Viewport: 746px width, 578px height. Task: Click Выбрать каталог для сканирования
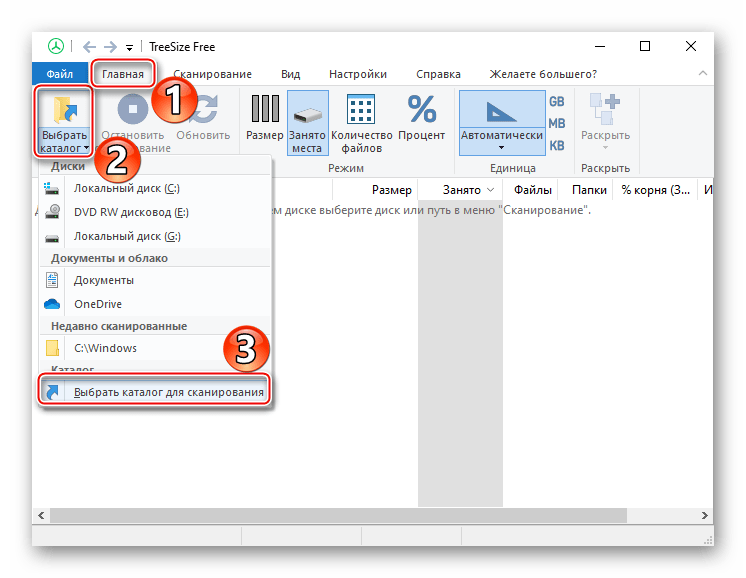click(155, 392)
